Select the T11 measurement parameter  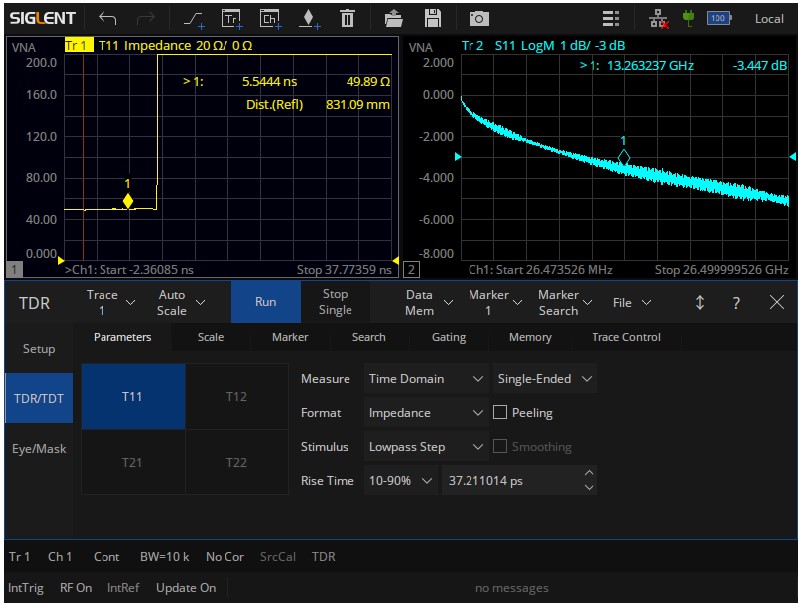click(x=132, y=396)
